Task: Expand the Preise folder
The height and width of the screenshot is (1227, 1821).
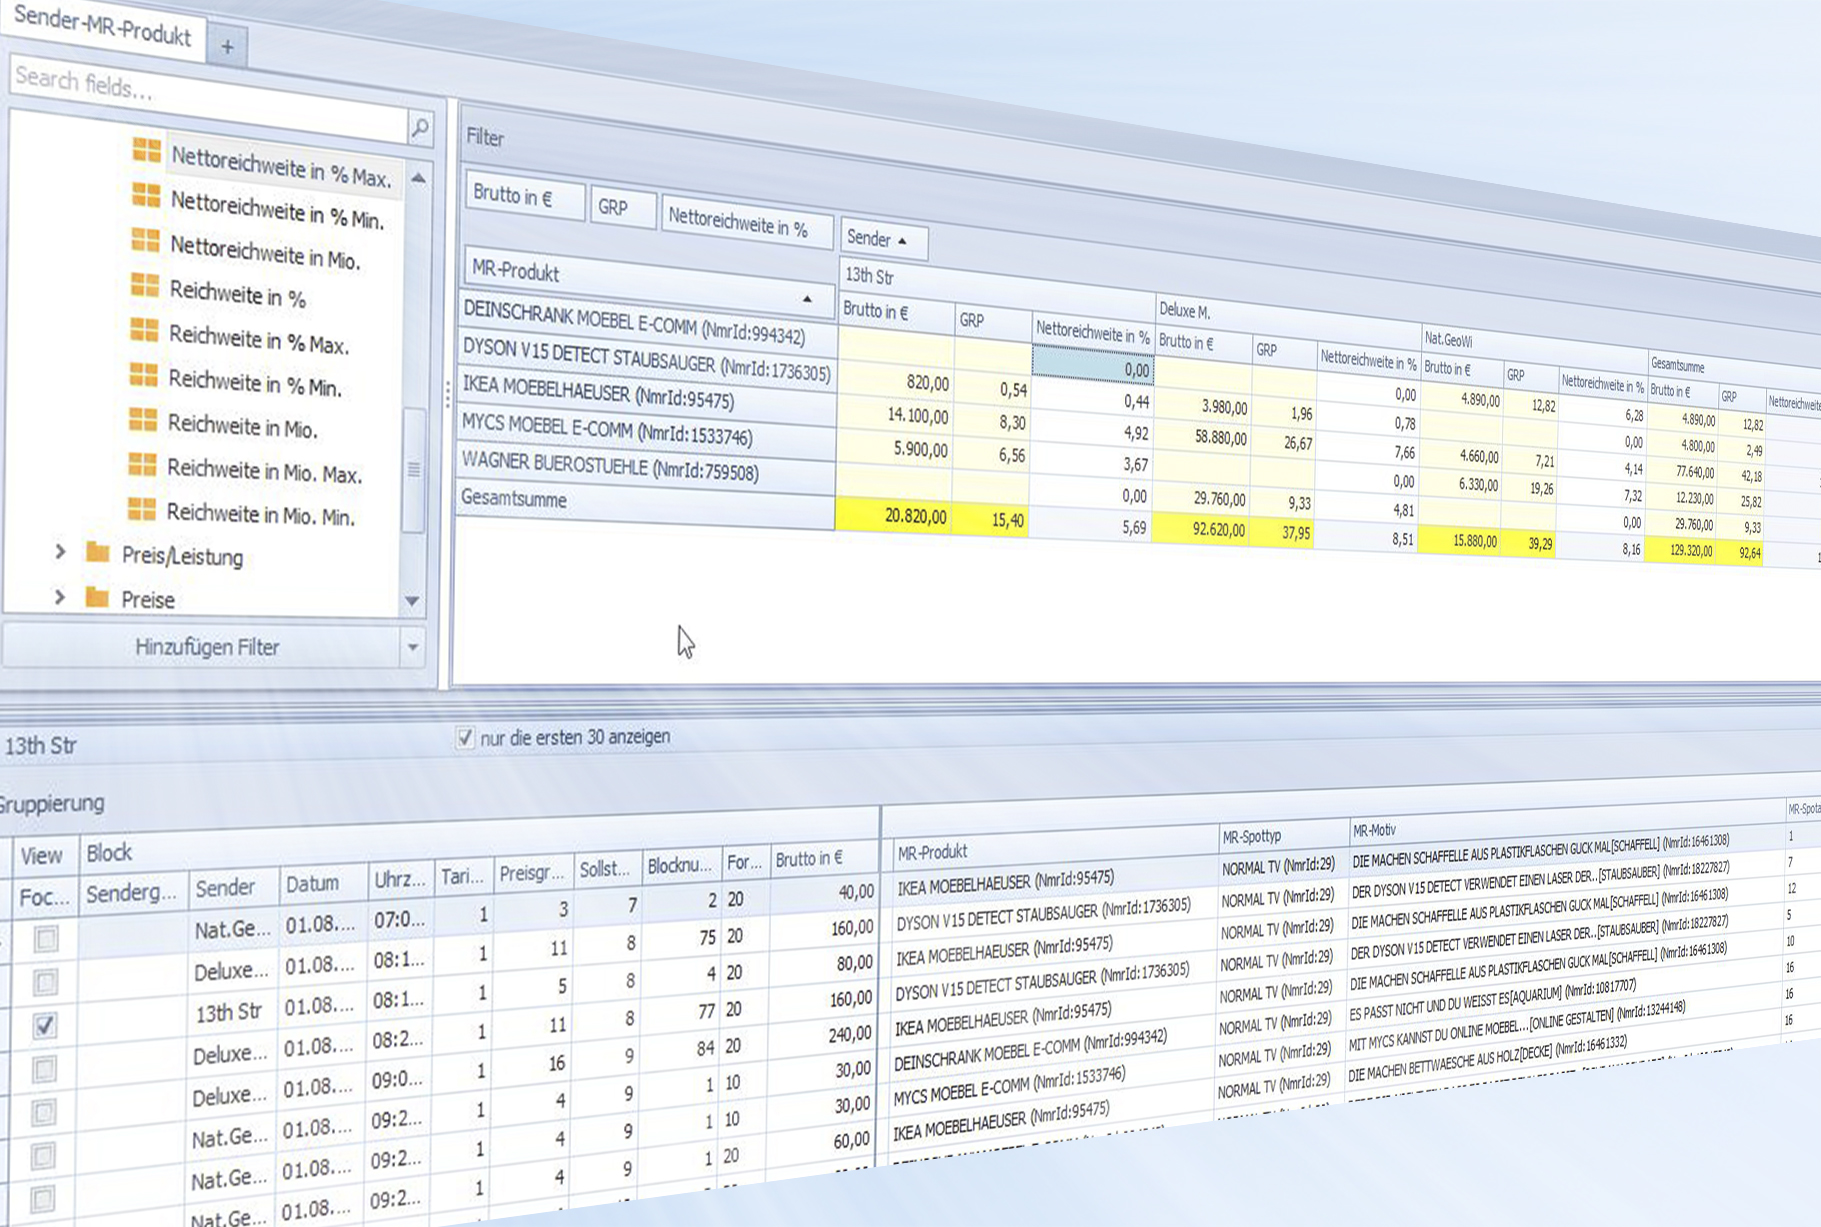Action: pyautogui.click(x=60, y=597)
